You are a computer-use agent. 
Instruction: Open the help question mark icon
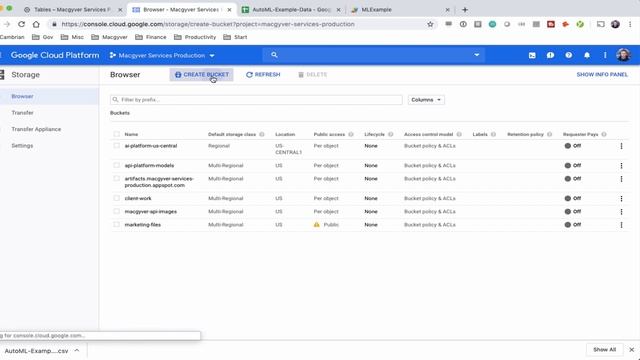569,55
